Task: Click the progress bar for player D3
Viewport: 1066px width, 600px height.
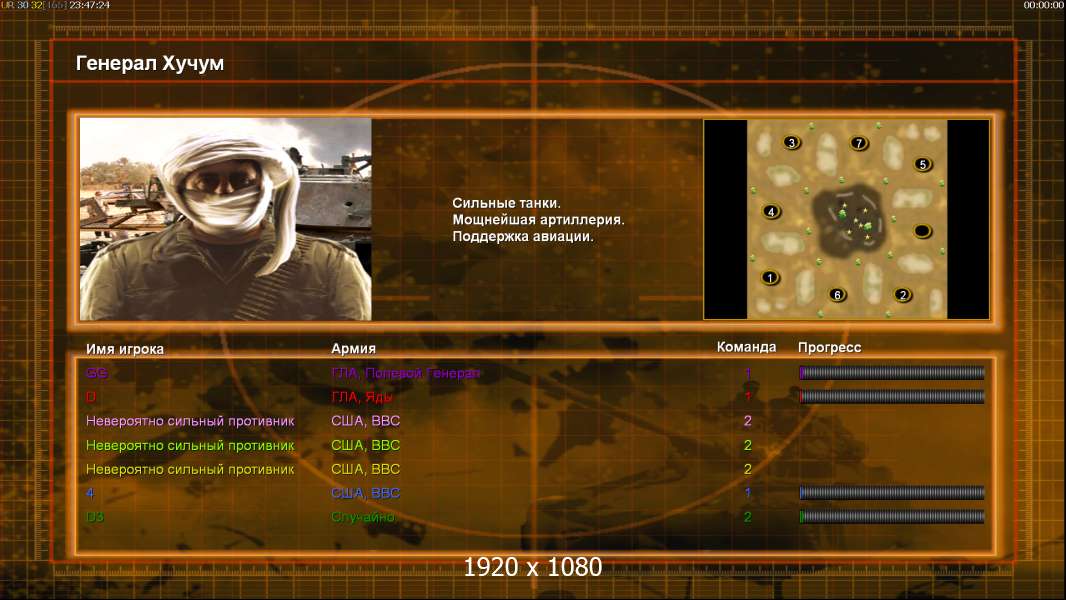Action: (892, 517)
